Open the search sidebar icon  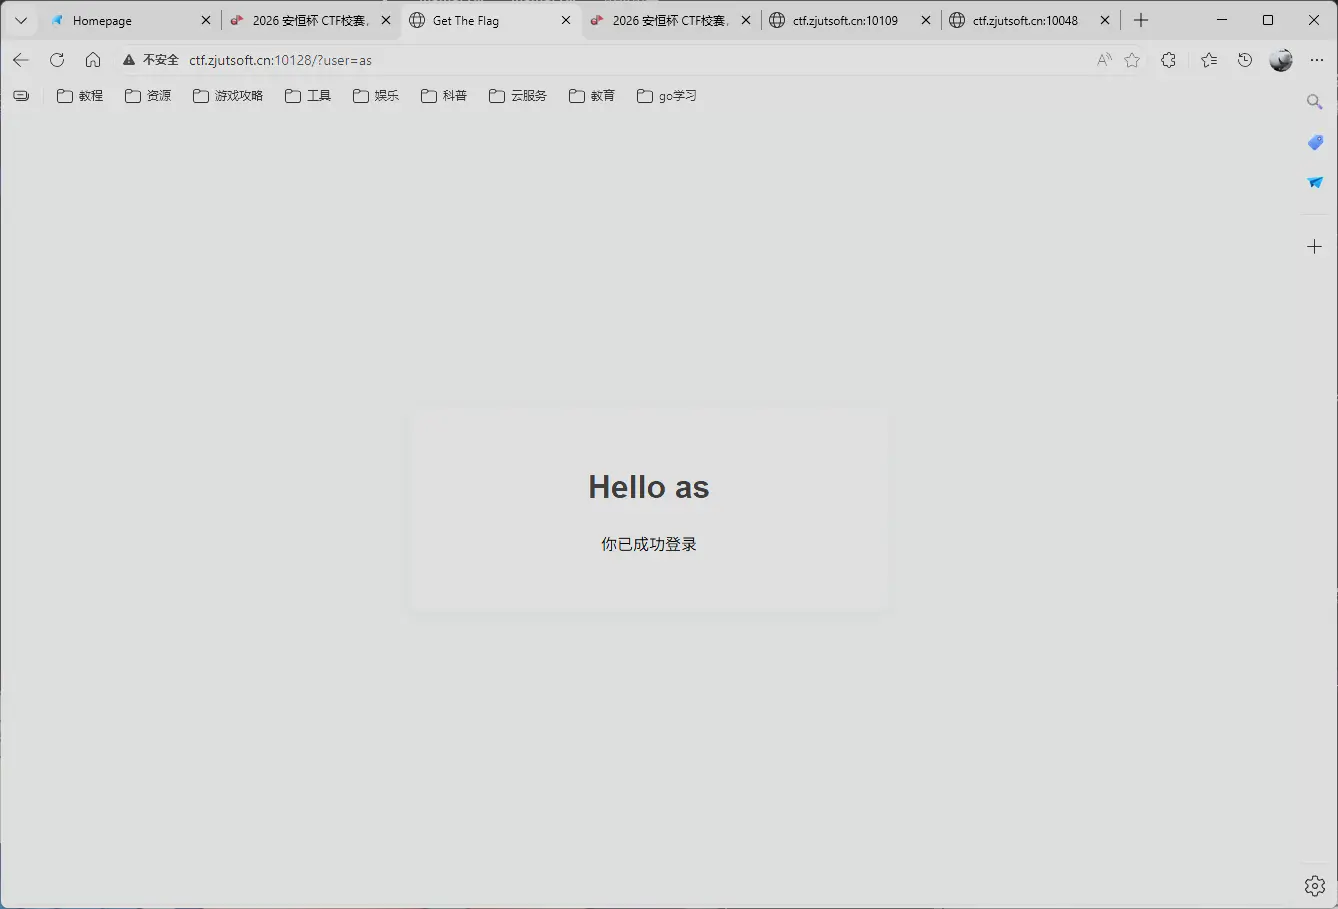1314,102
